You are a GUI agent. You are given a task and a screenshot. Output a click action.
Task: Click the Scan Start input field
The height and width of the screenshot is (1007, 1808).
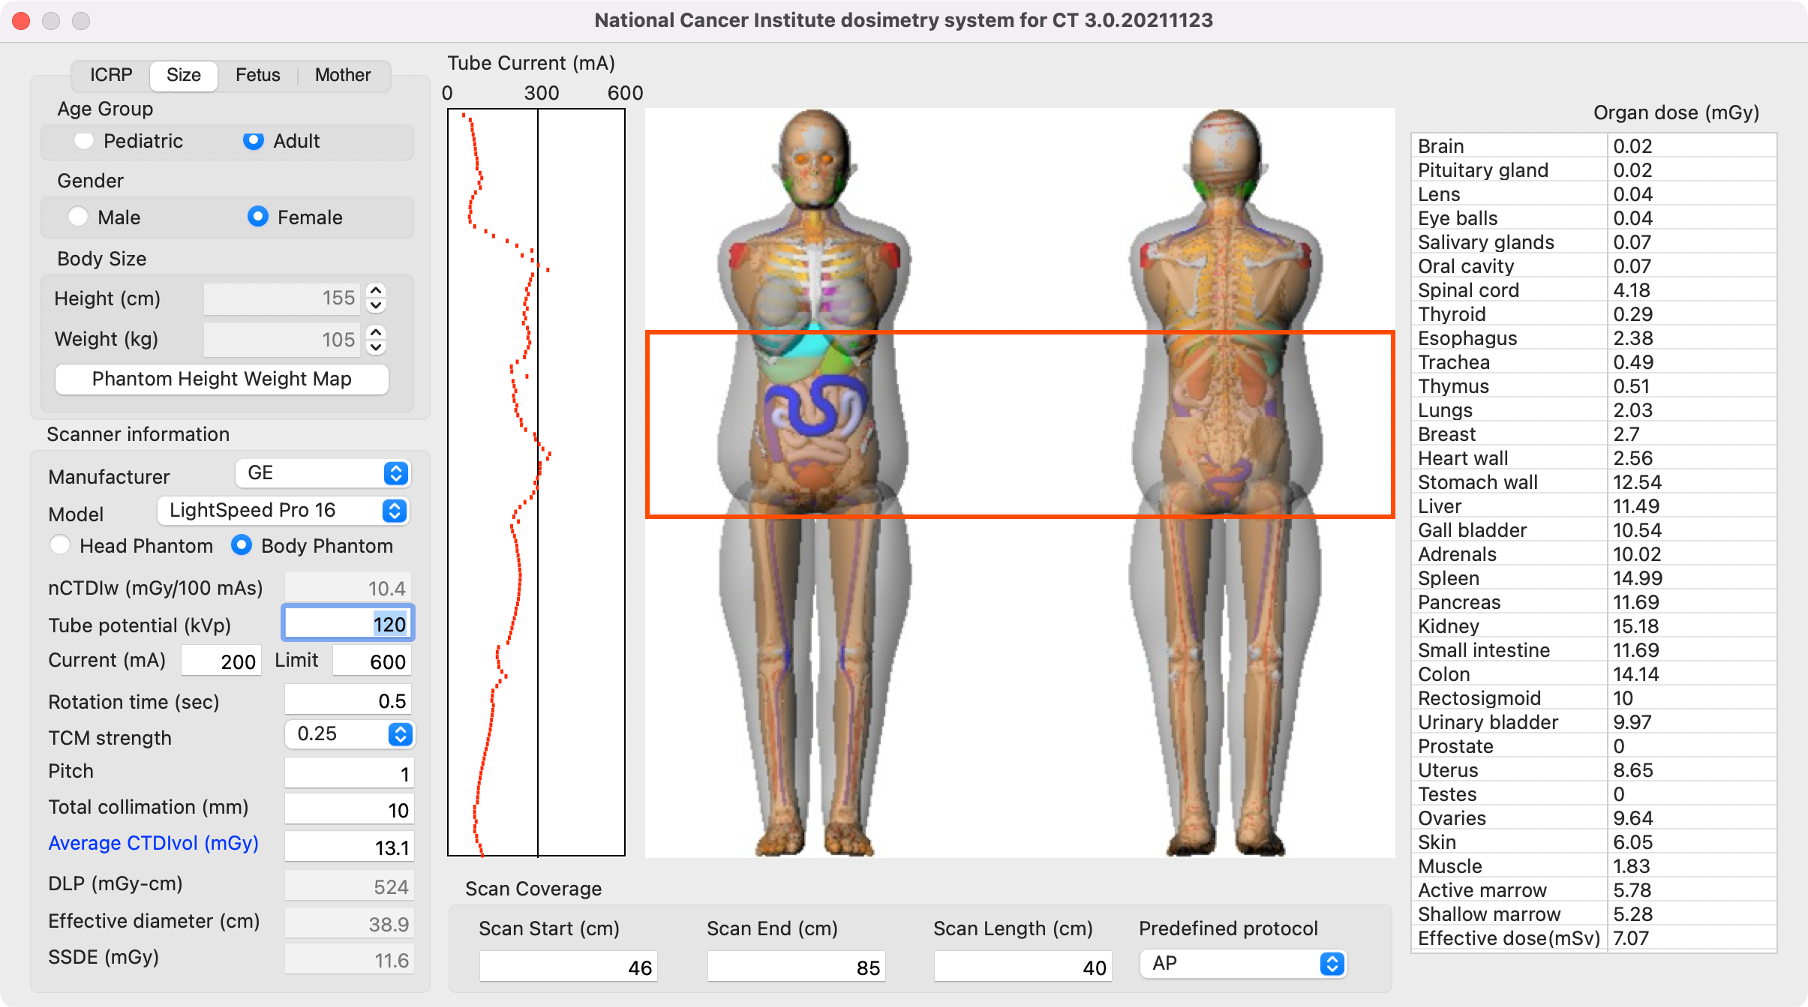click(567, 967)
